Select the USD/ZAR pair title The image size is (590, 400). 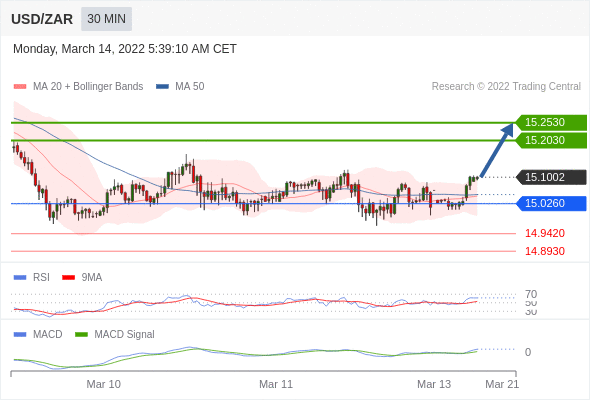[x=42, y=19]
